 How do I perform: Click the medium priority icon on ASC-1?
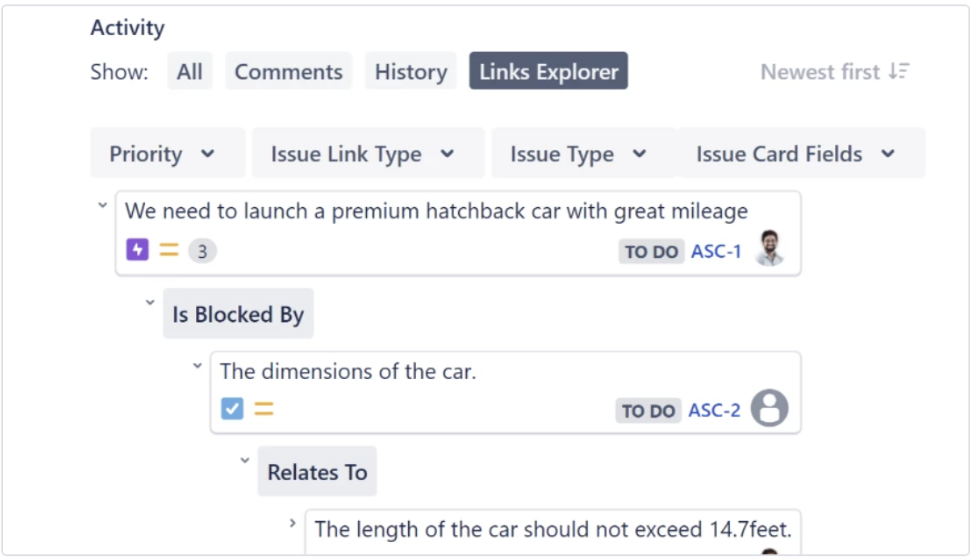pyautogui.click(x=169, y=250)
